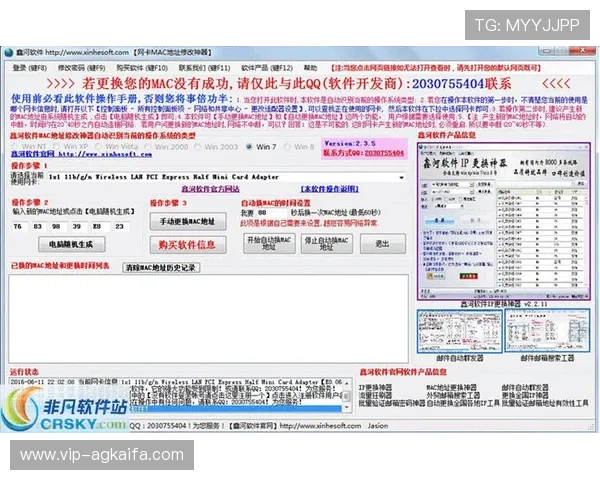
Task: Click QQ number link in pink version box
Action: [384, 153]
